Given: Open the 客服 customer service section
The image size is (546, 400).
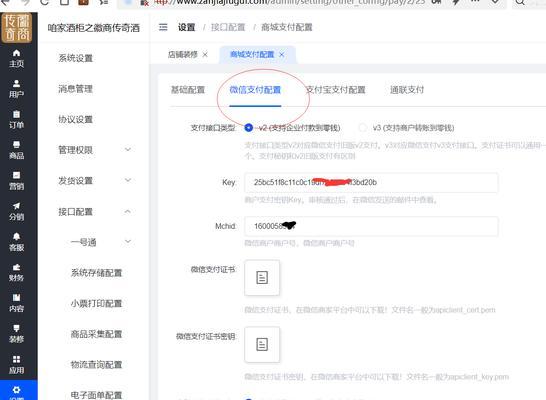Looking at the screenshot, I should 16,242.
